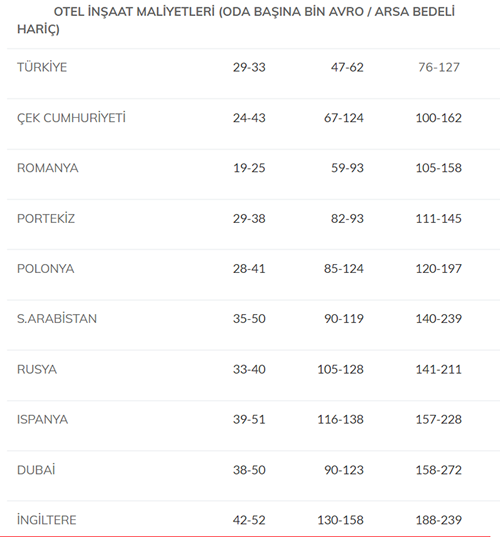Select the İNGİLTERE country cell
Image resolution: width=500 pixels, height=537 pixels.
[47, 520]
